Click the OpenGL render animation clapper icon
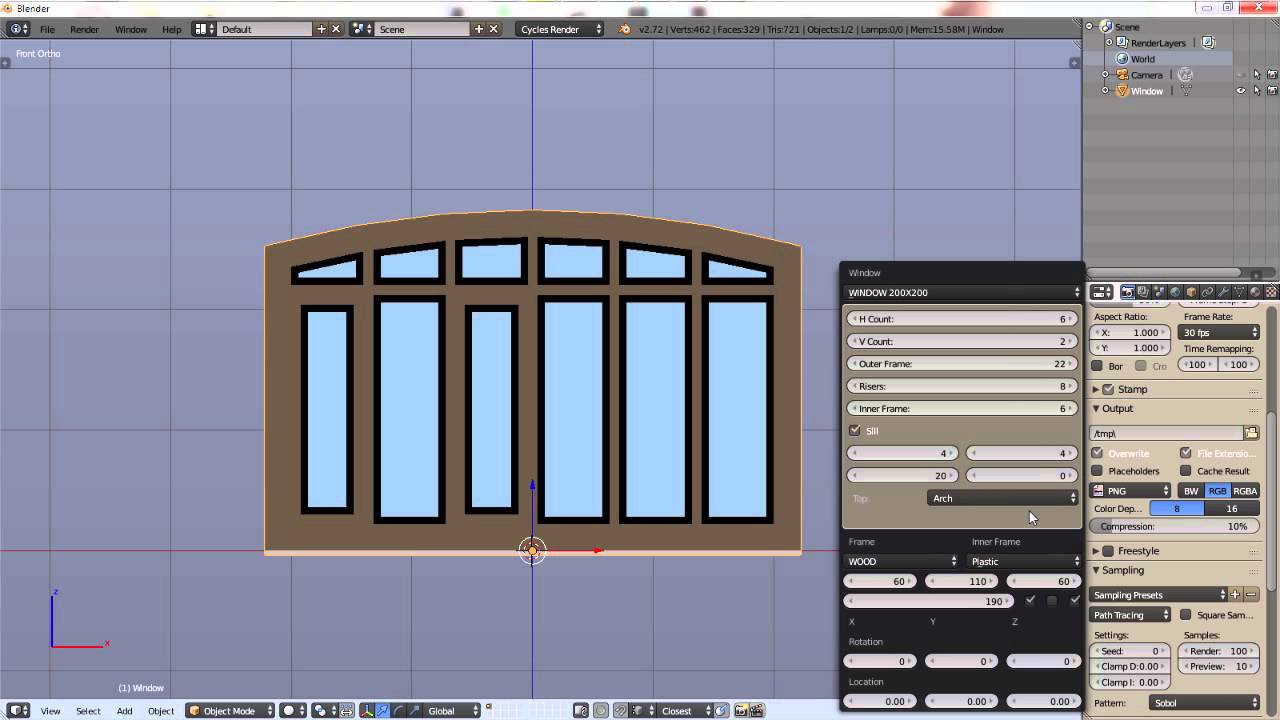Viewport: 1280px width, 720px height. (x=757, y=711)
